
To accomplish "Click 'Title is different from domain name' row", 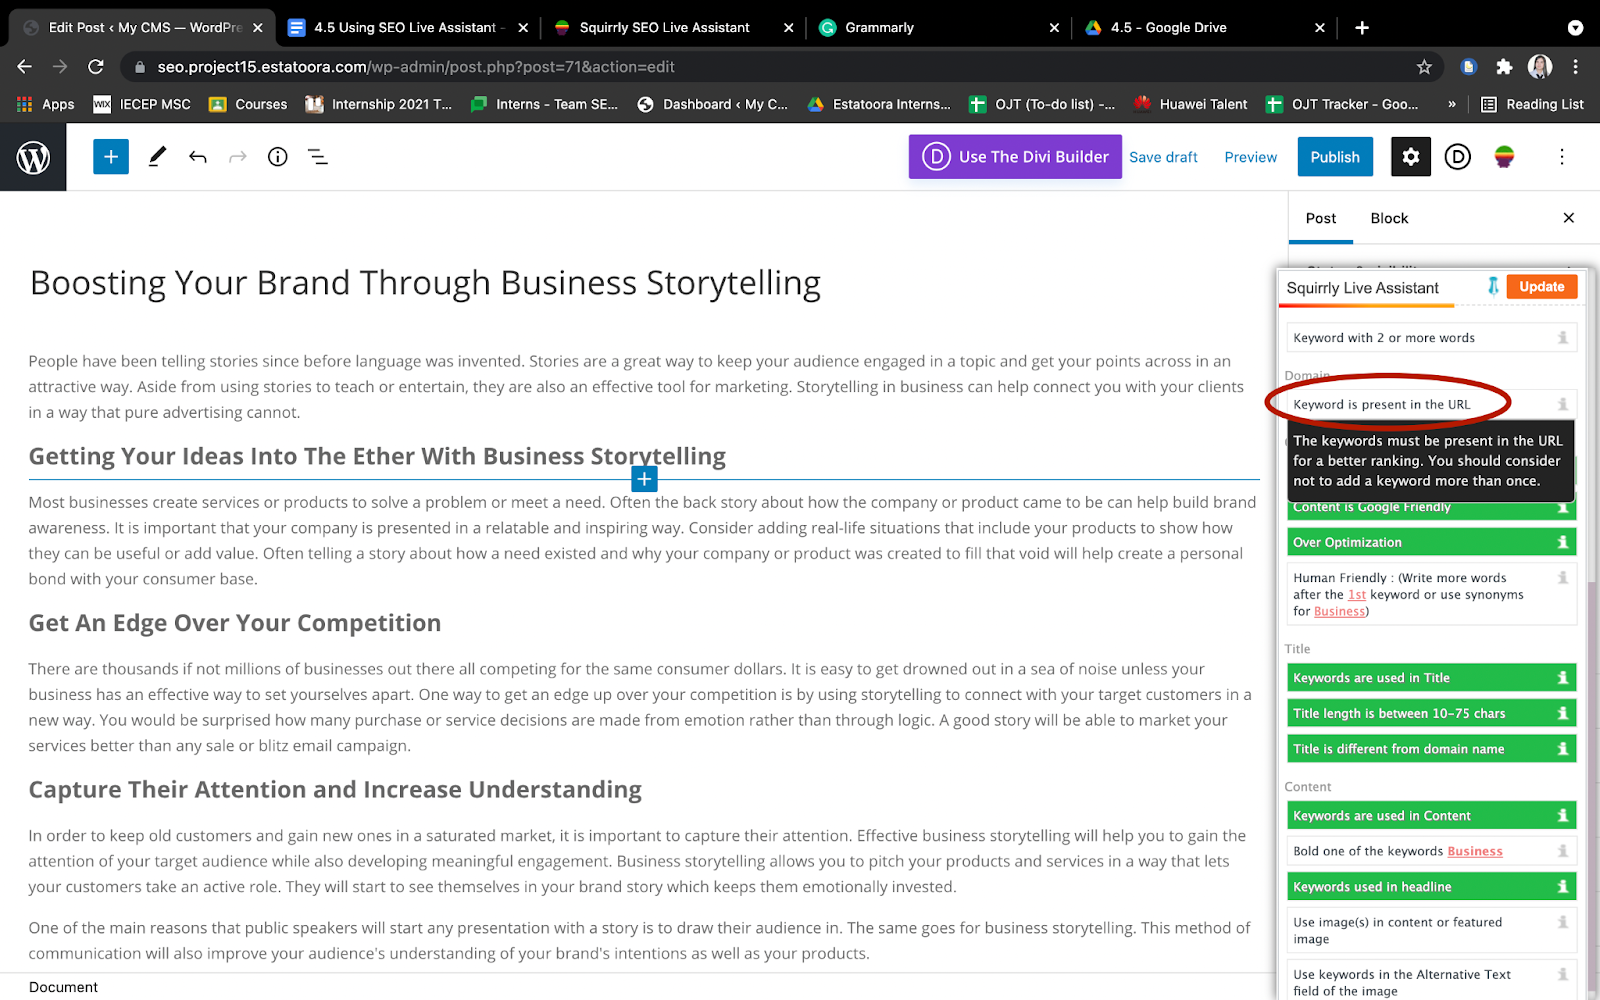I will (x=1431, y=749).
